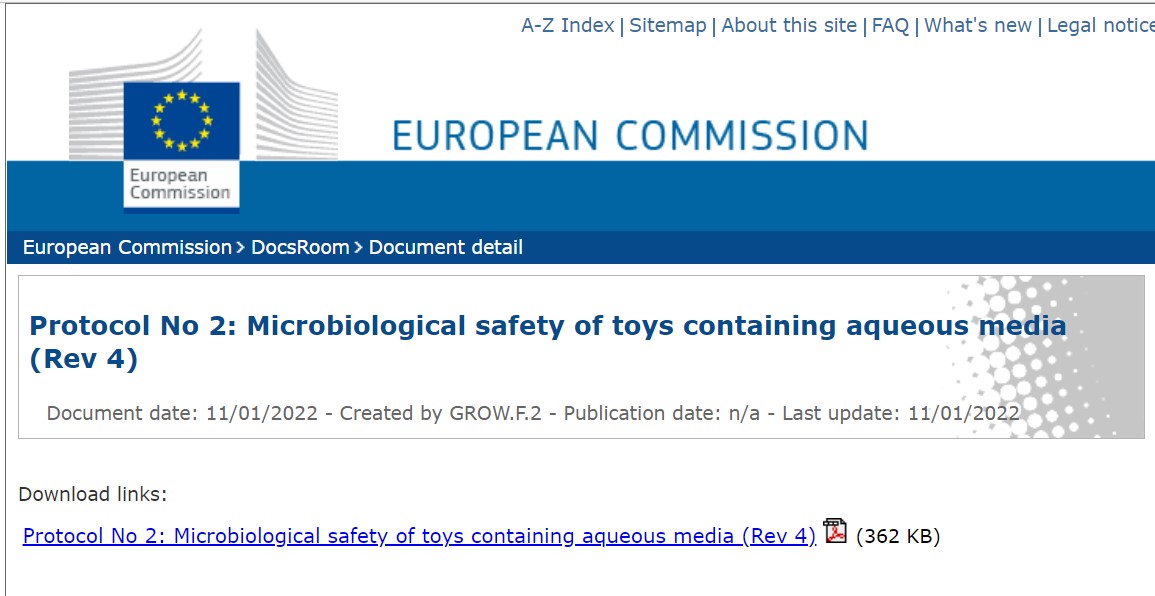Visit the FAQ page
This screenshot has height=596, width=1155.
(890, 25)
